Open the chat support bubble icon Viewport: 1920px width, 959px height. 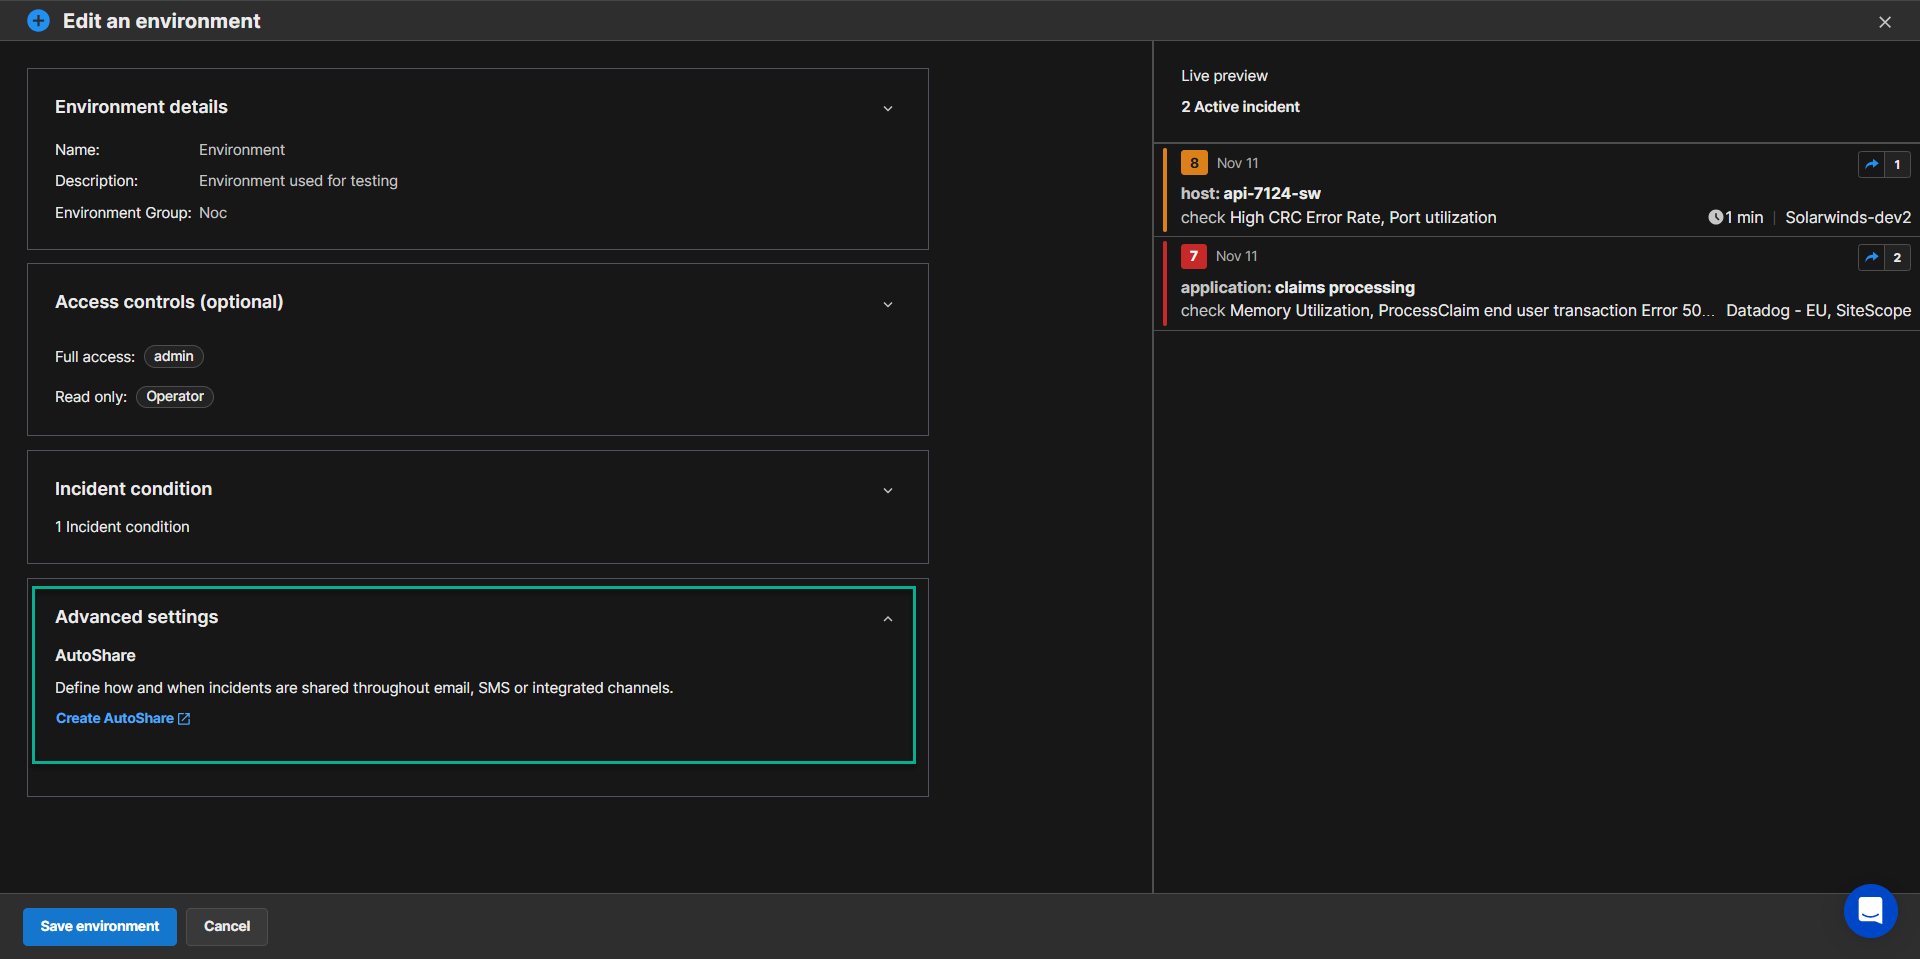pos(1870,910)
